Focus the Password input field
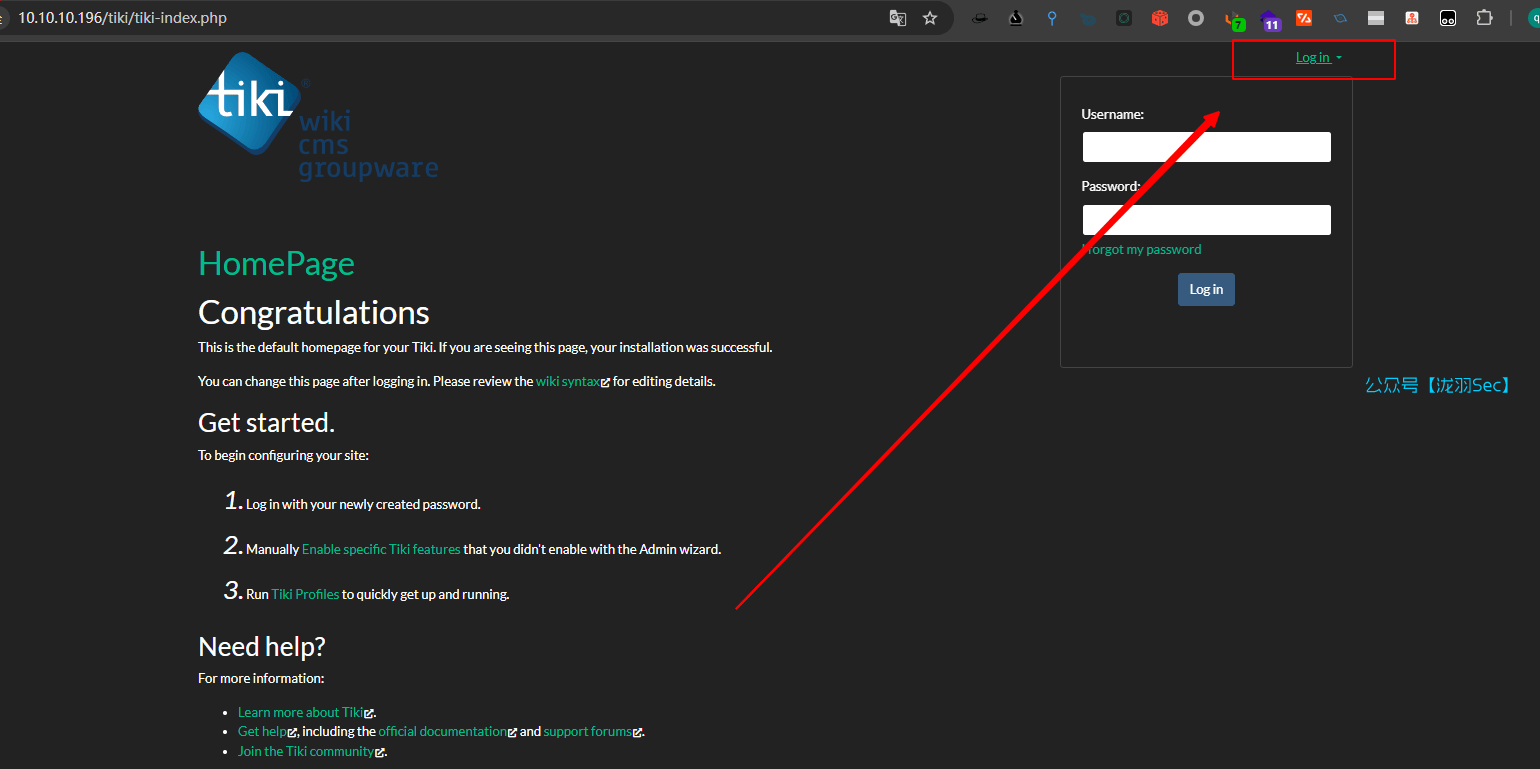The width and height of the screenshot is (1540, 769). coord(1206,220)
